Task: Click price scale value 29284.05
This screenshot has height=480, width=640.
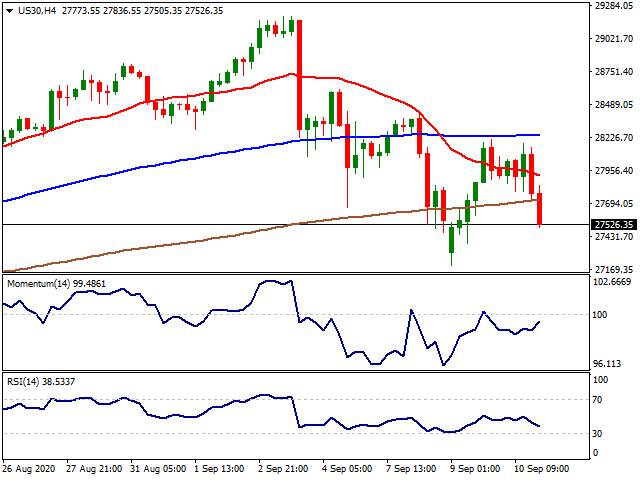Action: coord(614,6)
